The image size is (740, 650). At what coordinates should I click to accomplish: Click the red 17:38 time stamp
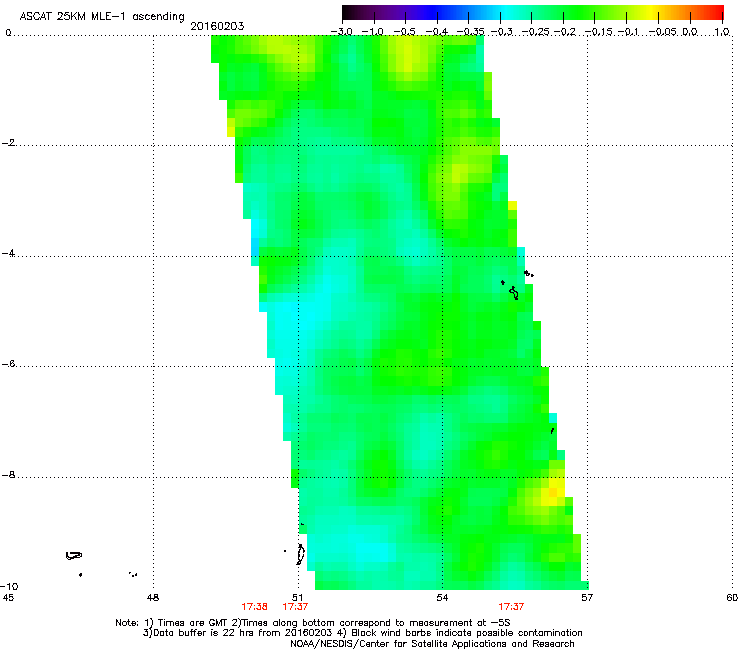pos(254,607)
